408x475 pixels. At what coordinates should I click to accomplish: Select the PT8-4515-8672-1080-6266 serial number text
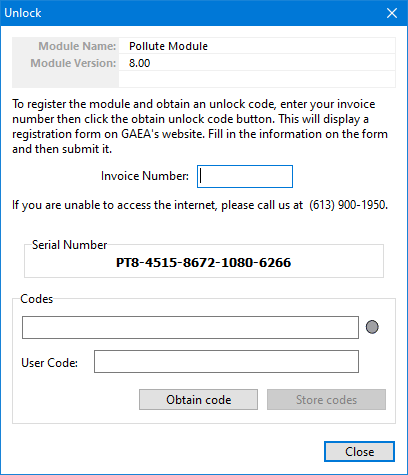tap(203, 263)
